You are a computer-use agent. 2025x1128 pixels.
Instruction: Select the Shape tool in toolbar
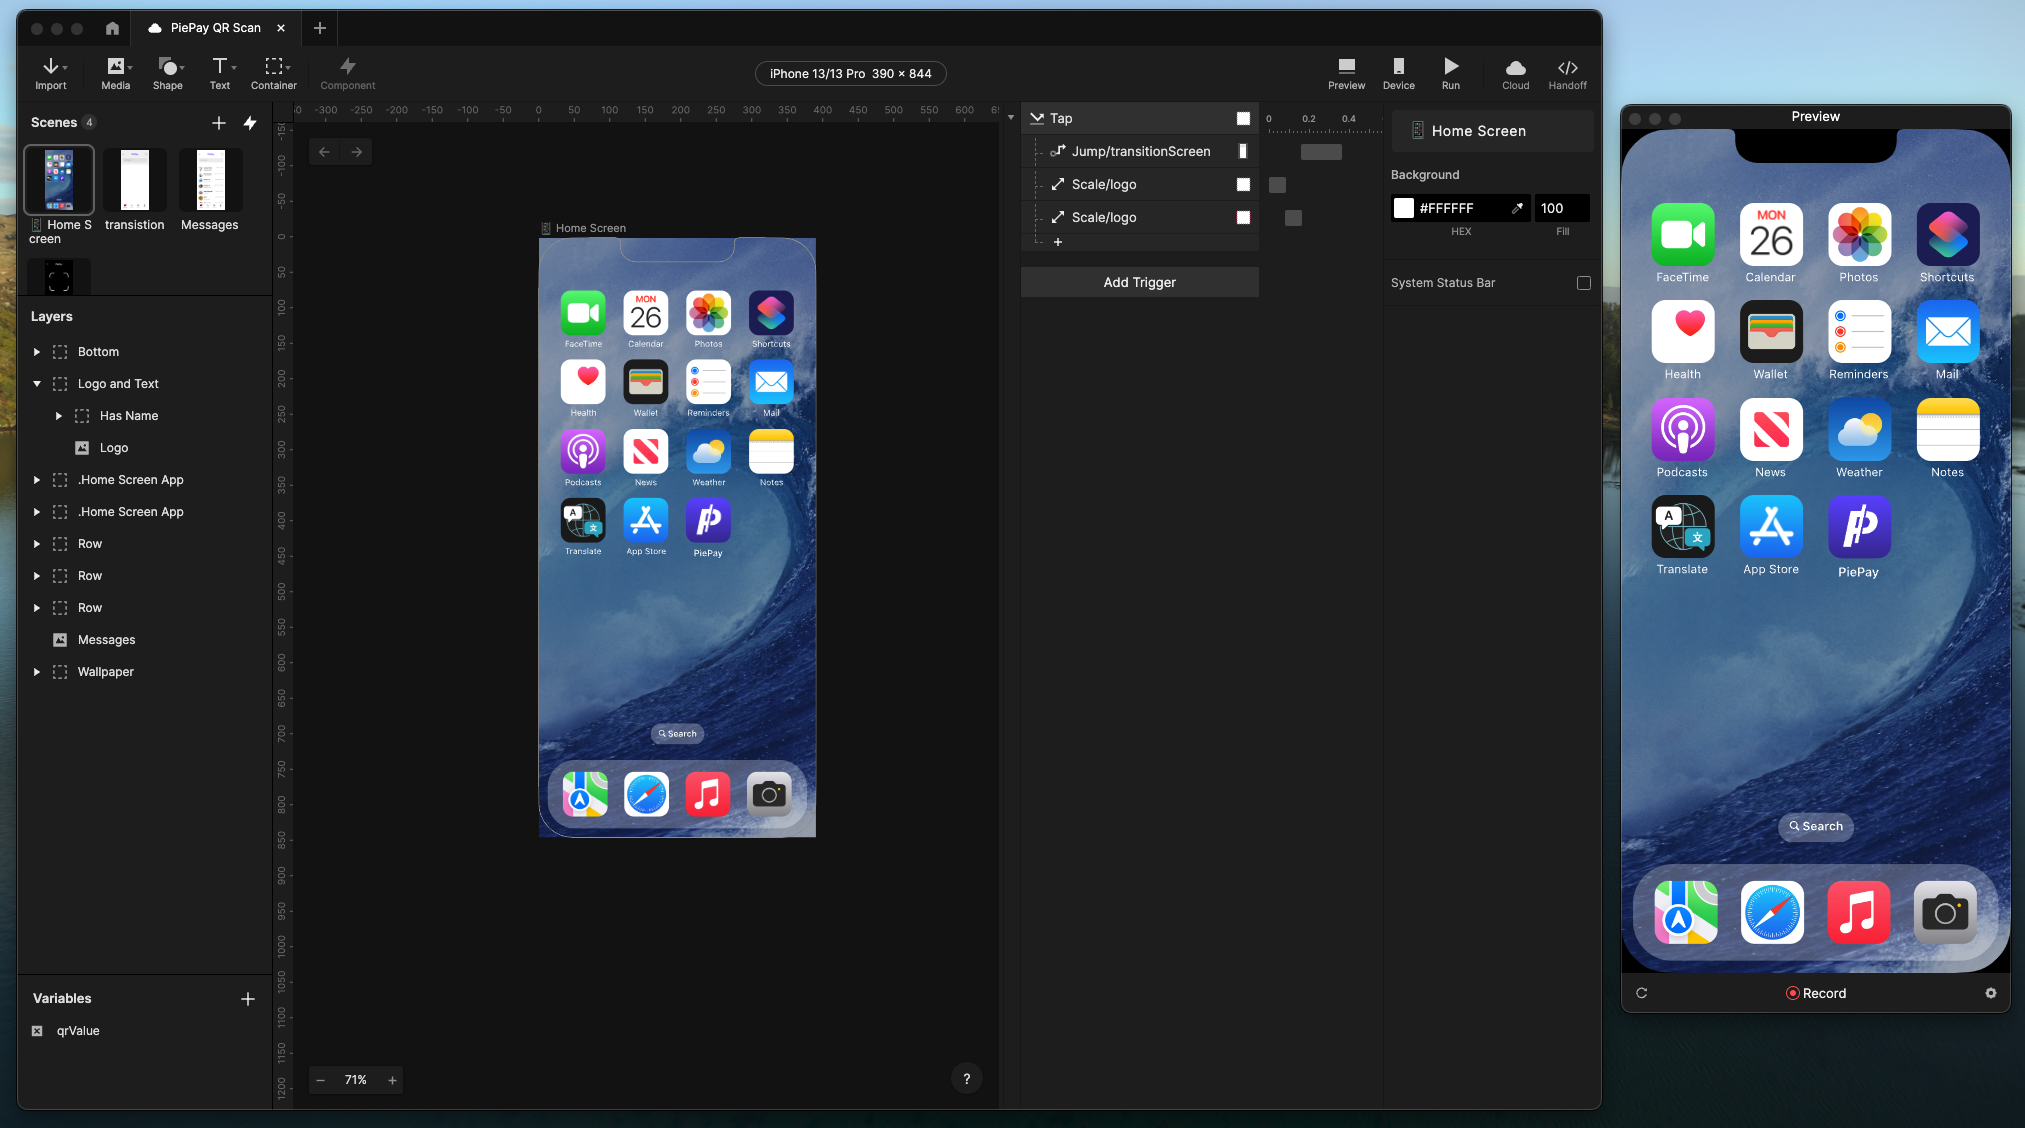[167, 72]
